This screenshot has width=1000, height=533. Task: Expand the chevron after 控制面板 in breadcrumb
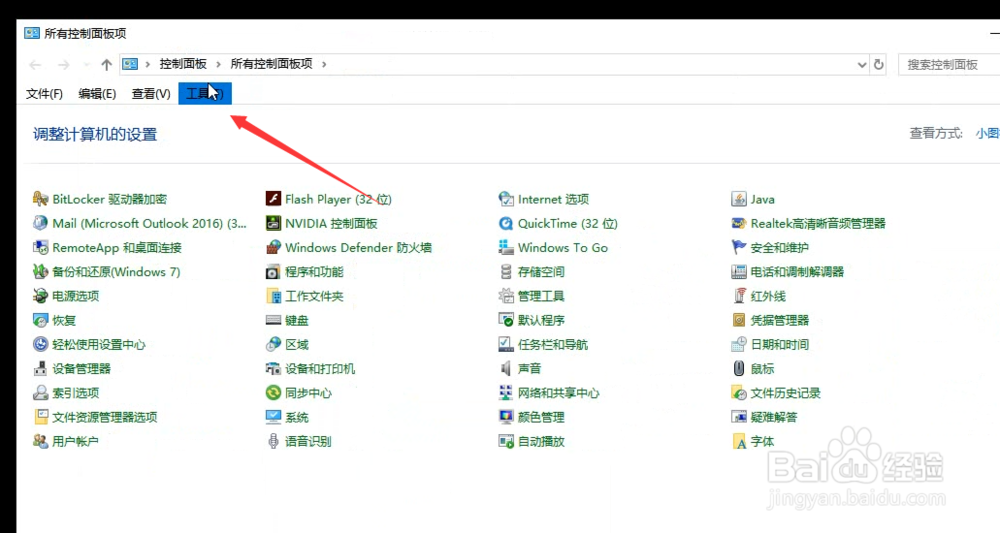218,64
